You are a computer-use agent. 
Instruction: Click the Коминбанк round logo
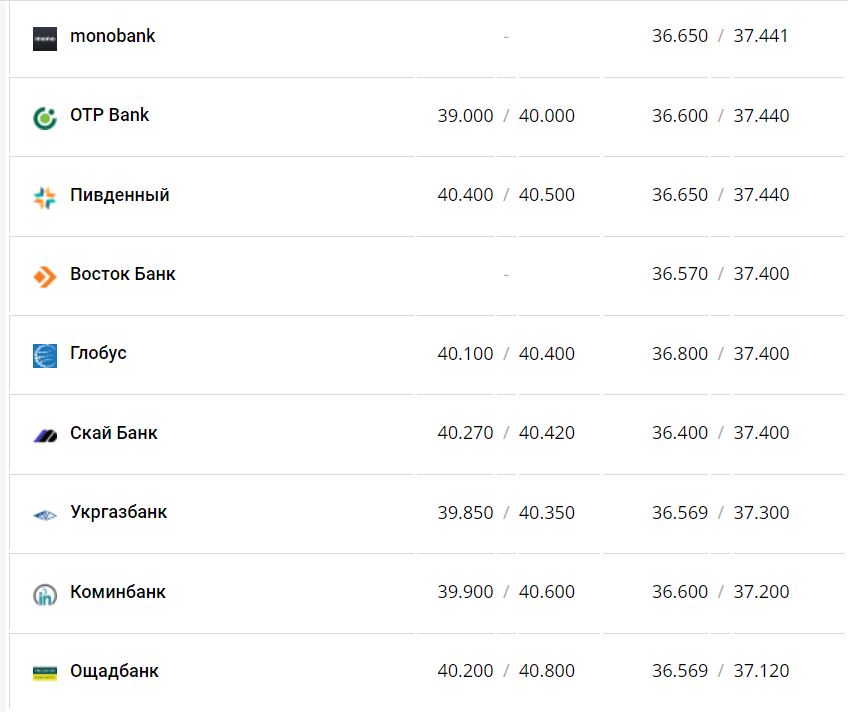point(45,594)
